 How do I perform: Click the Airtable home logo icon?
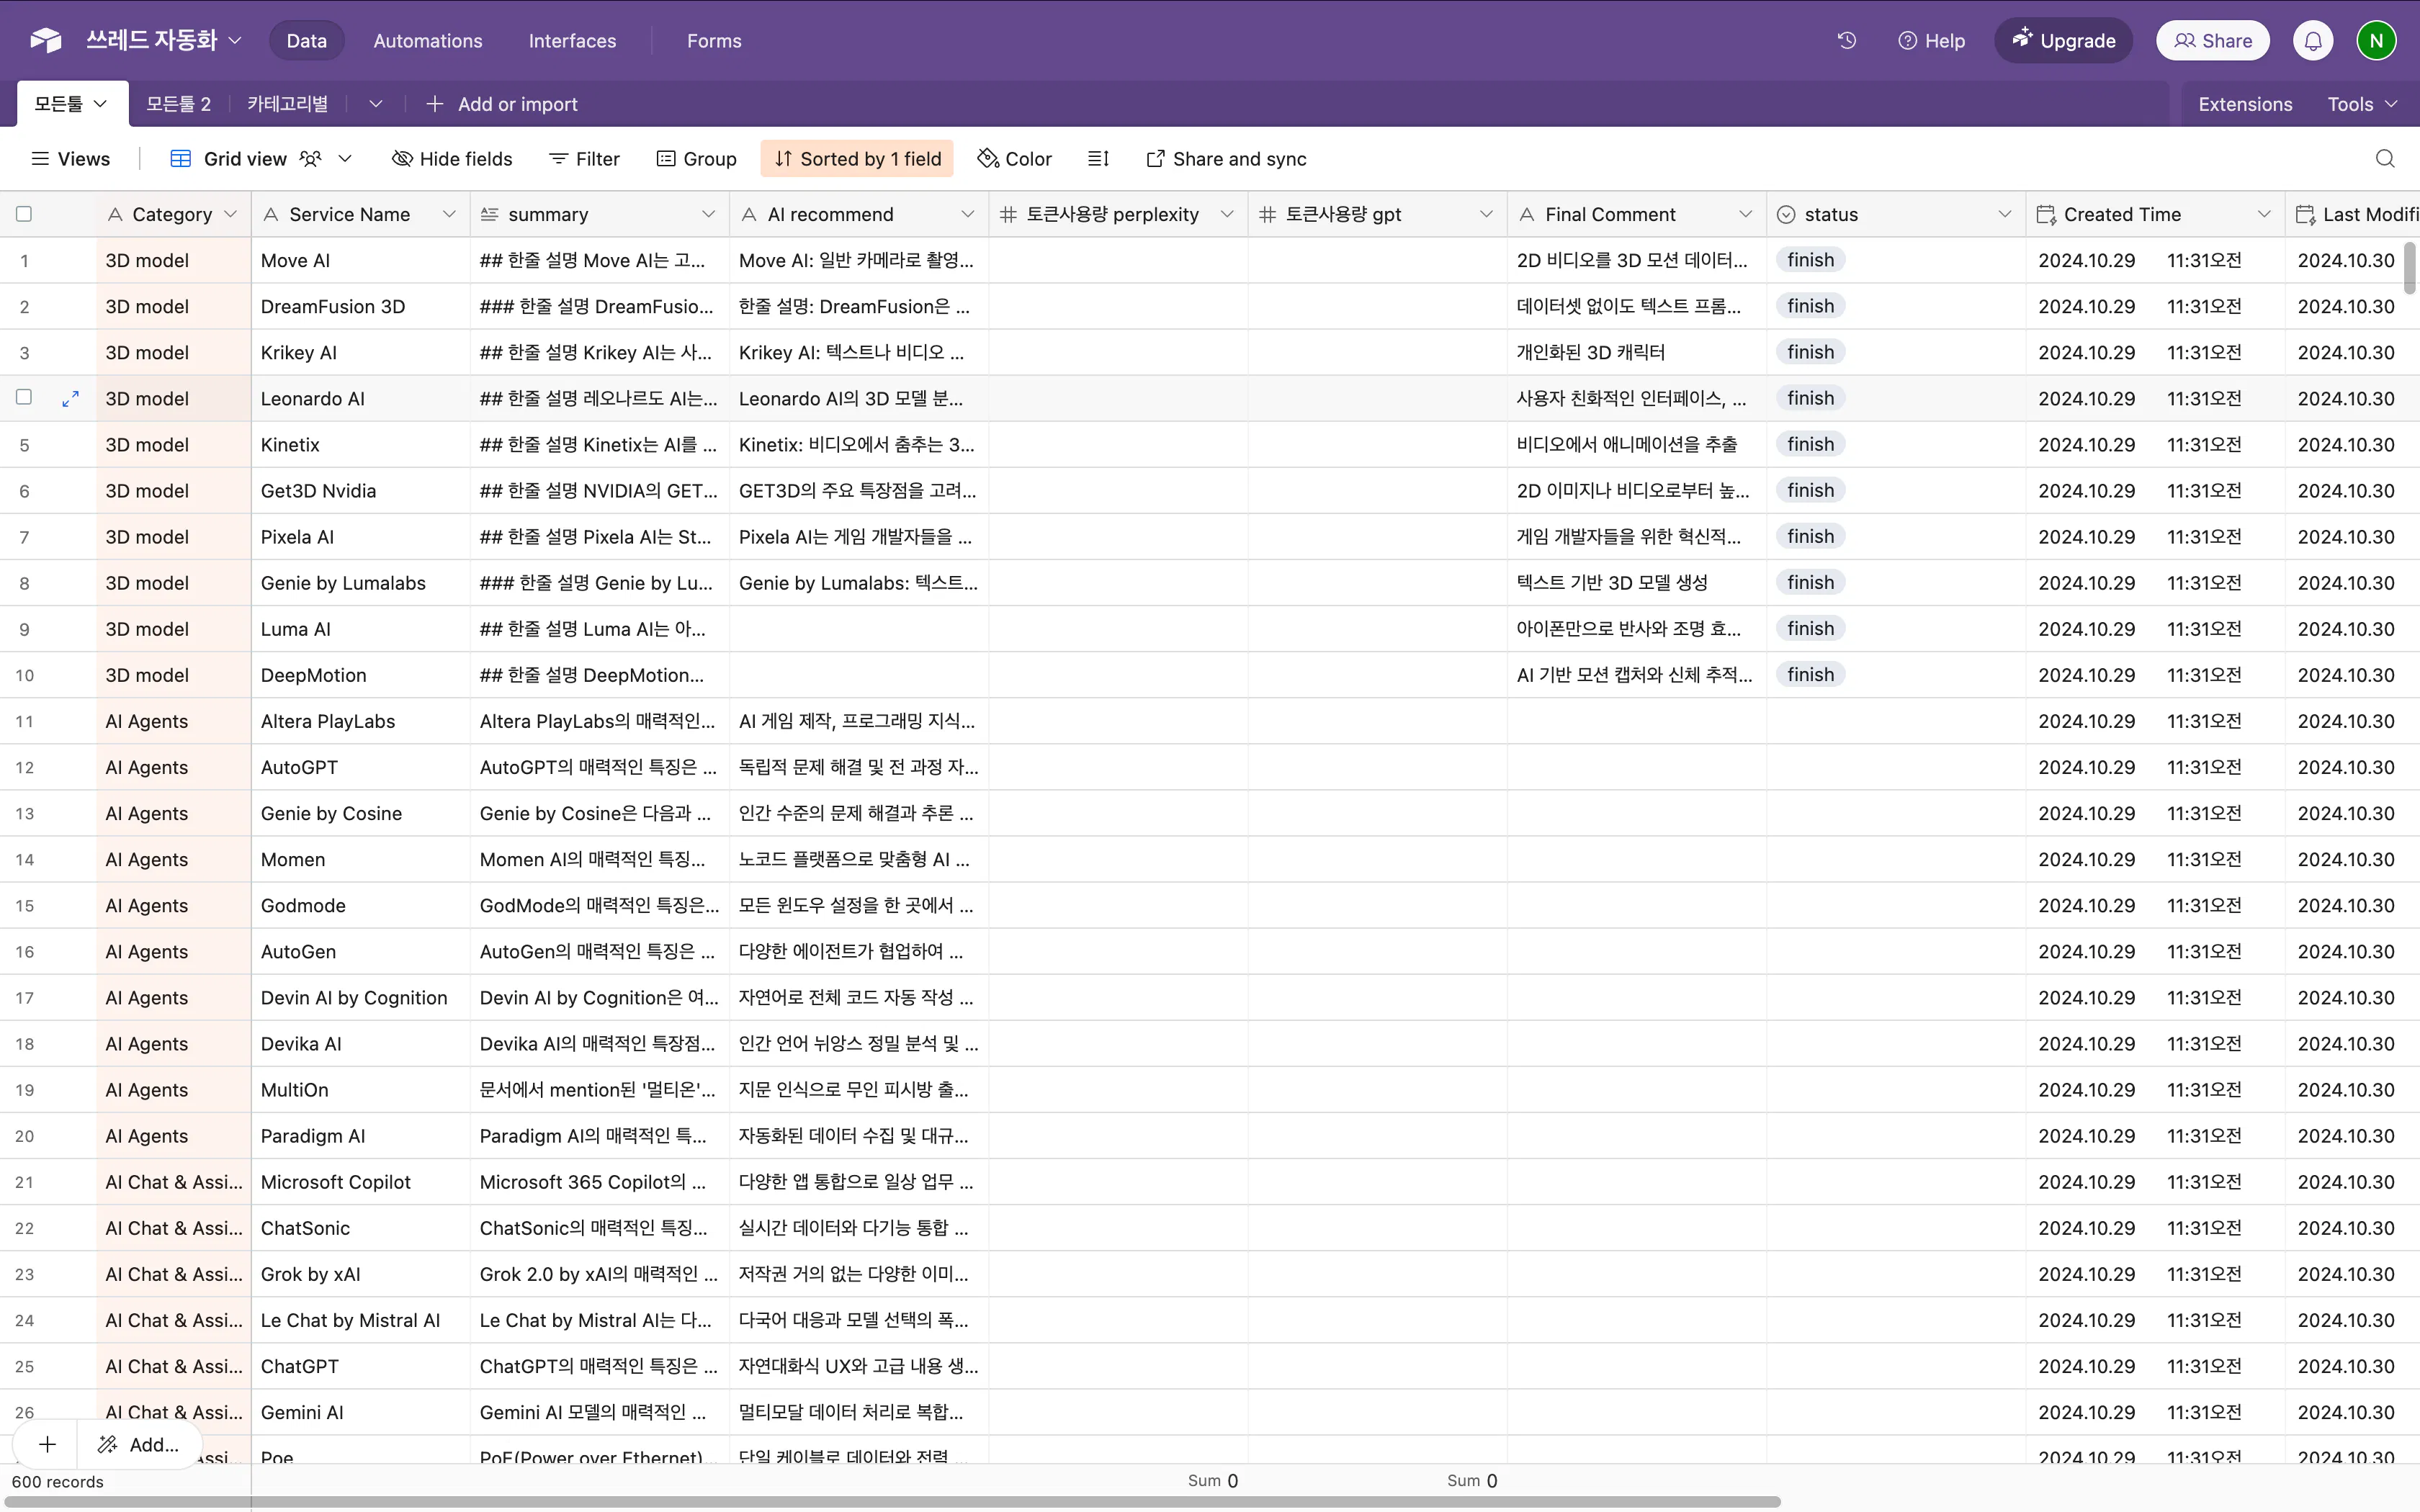(x=46, y=40)
